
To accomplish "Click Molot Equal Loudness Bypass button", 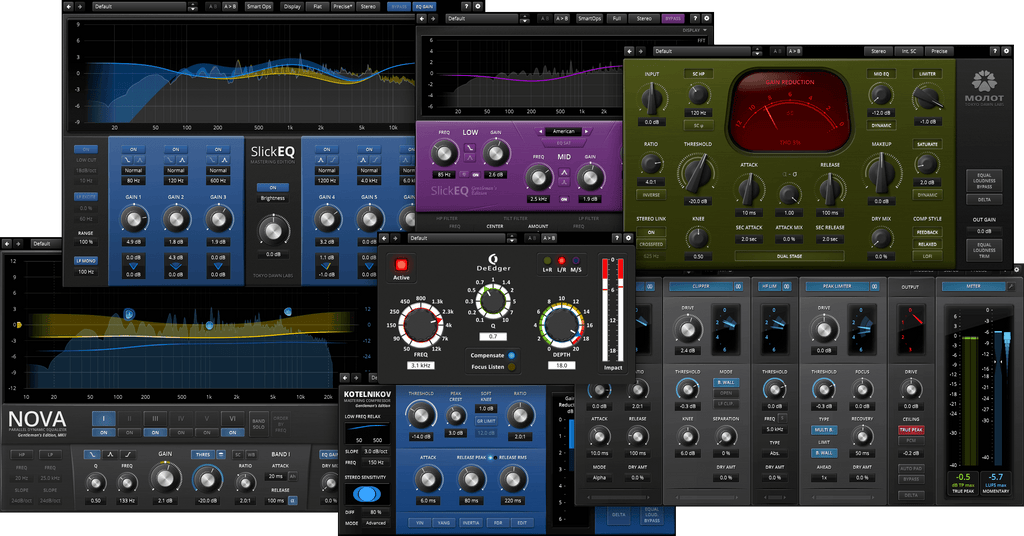I will pos(984,181).
